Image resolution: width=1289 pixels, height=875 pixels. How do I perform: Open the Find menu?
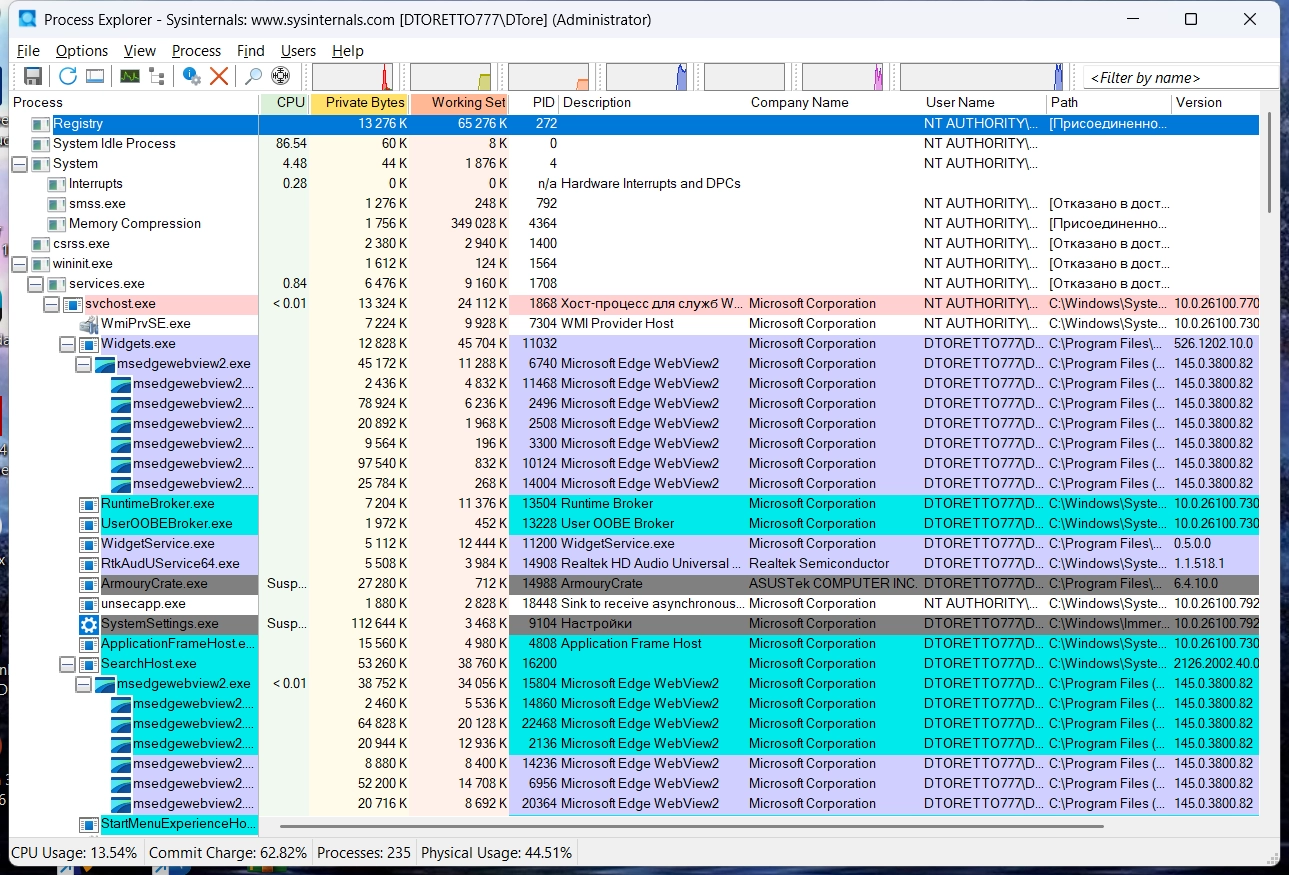250,51
